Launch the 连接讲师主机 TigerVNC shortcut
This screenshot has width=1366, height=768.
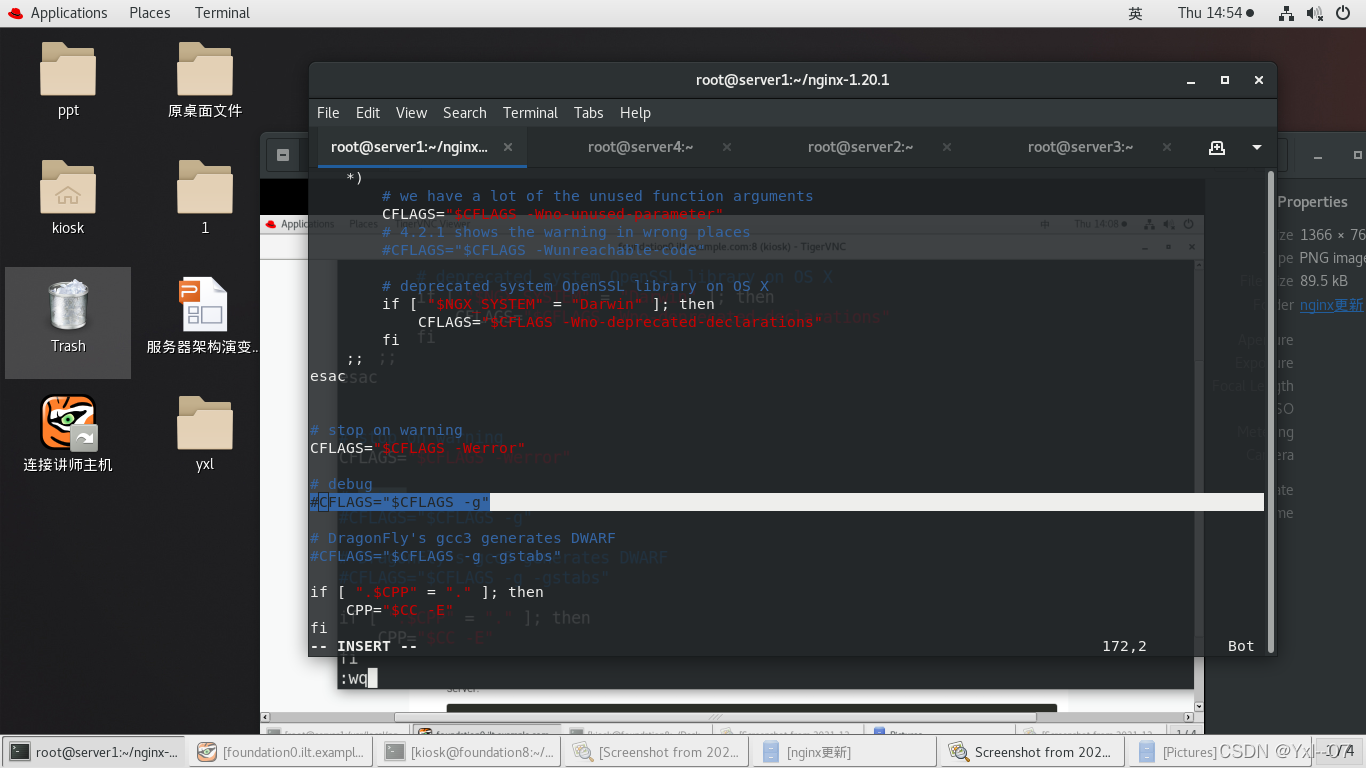[x=68, y=434]
